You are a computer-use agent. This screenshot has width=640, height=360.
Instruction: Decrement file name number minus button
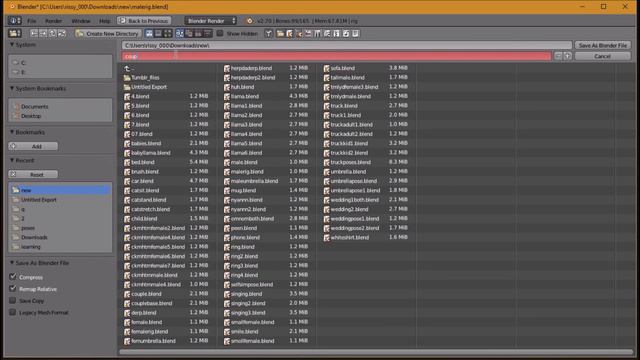(x=558, y=56)
